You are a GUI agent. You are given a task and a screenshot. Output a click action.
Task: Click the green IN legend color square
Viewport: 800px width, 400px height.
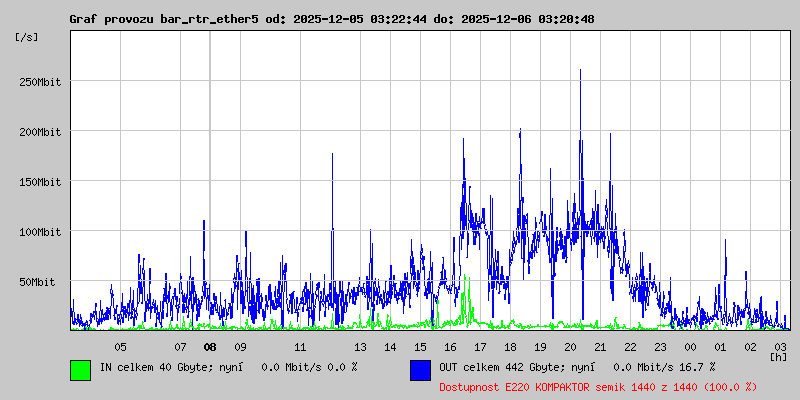tap(80, 369)
